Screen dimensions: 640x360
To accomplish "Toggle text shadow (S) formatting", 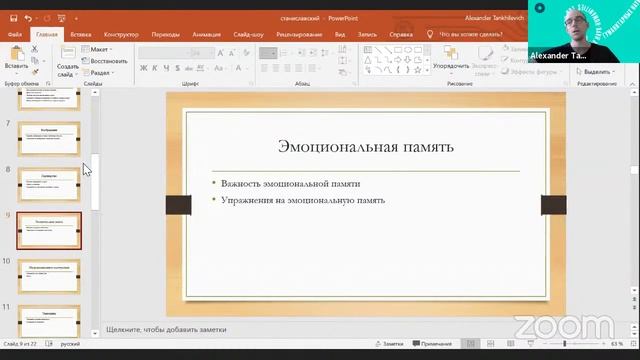I will [x=178, y=68].
